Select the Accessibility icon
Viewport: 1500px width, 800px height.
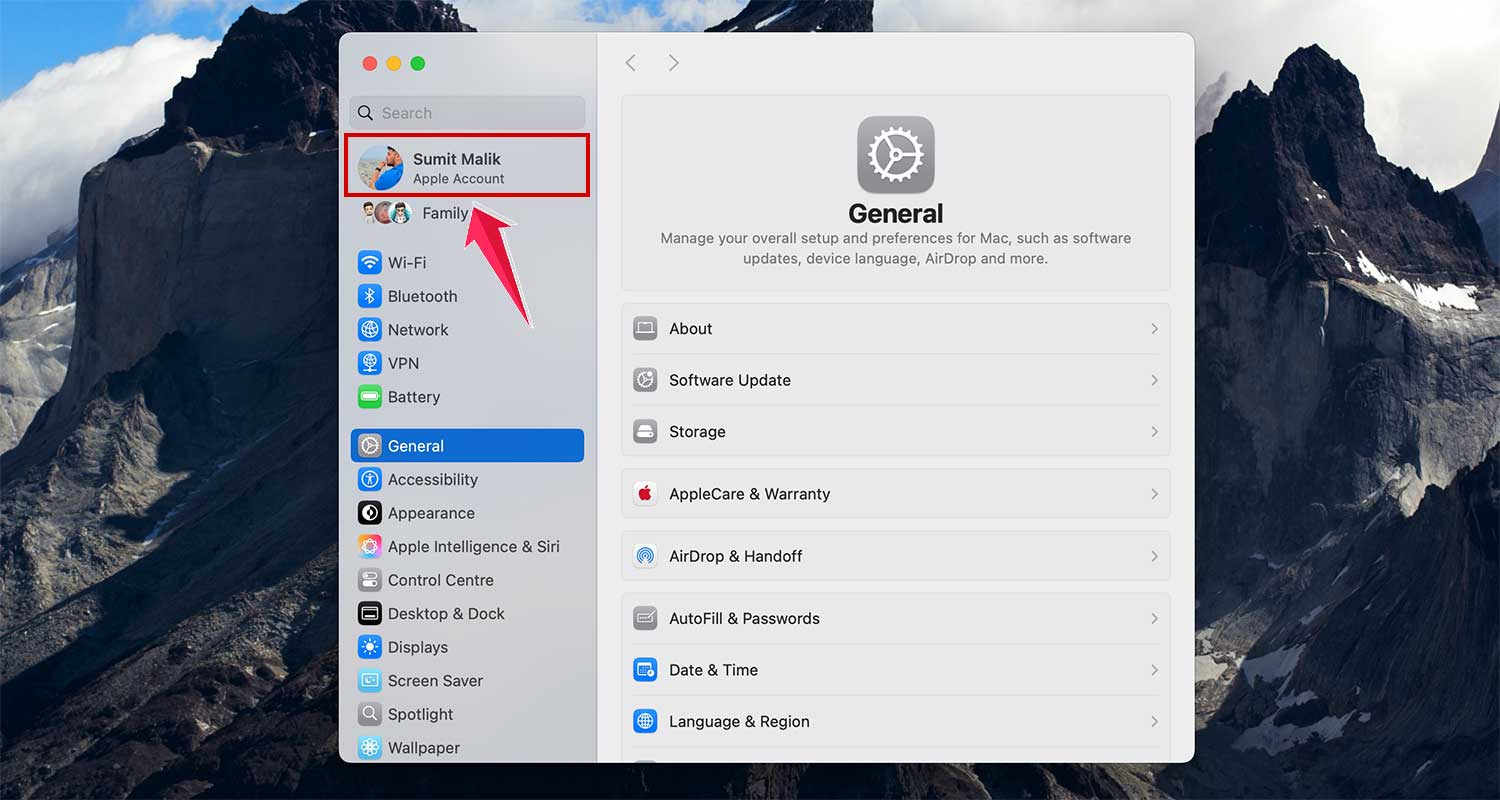click(x=370, y=479)
